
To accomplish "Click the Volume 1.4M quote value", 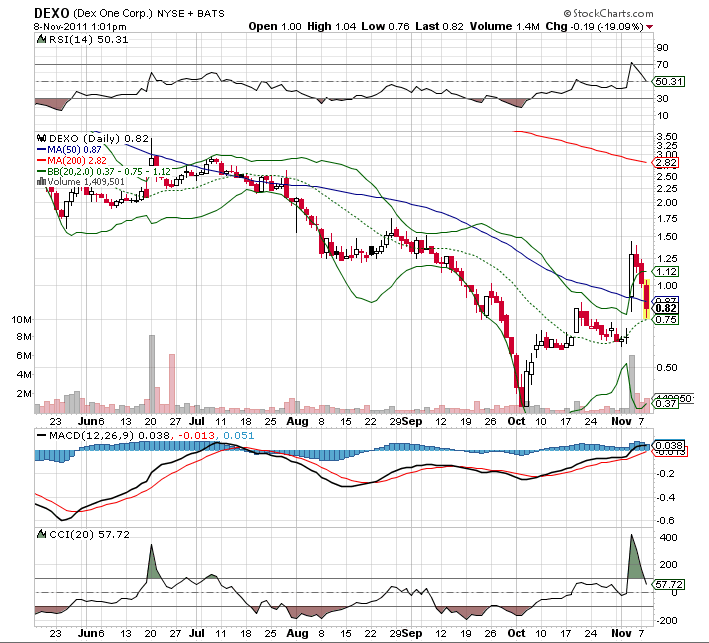I will point(505,26).
